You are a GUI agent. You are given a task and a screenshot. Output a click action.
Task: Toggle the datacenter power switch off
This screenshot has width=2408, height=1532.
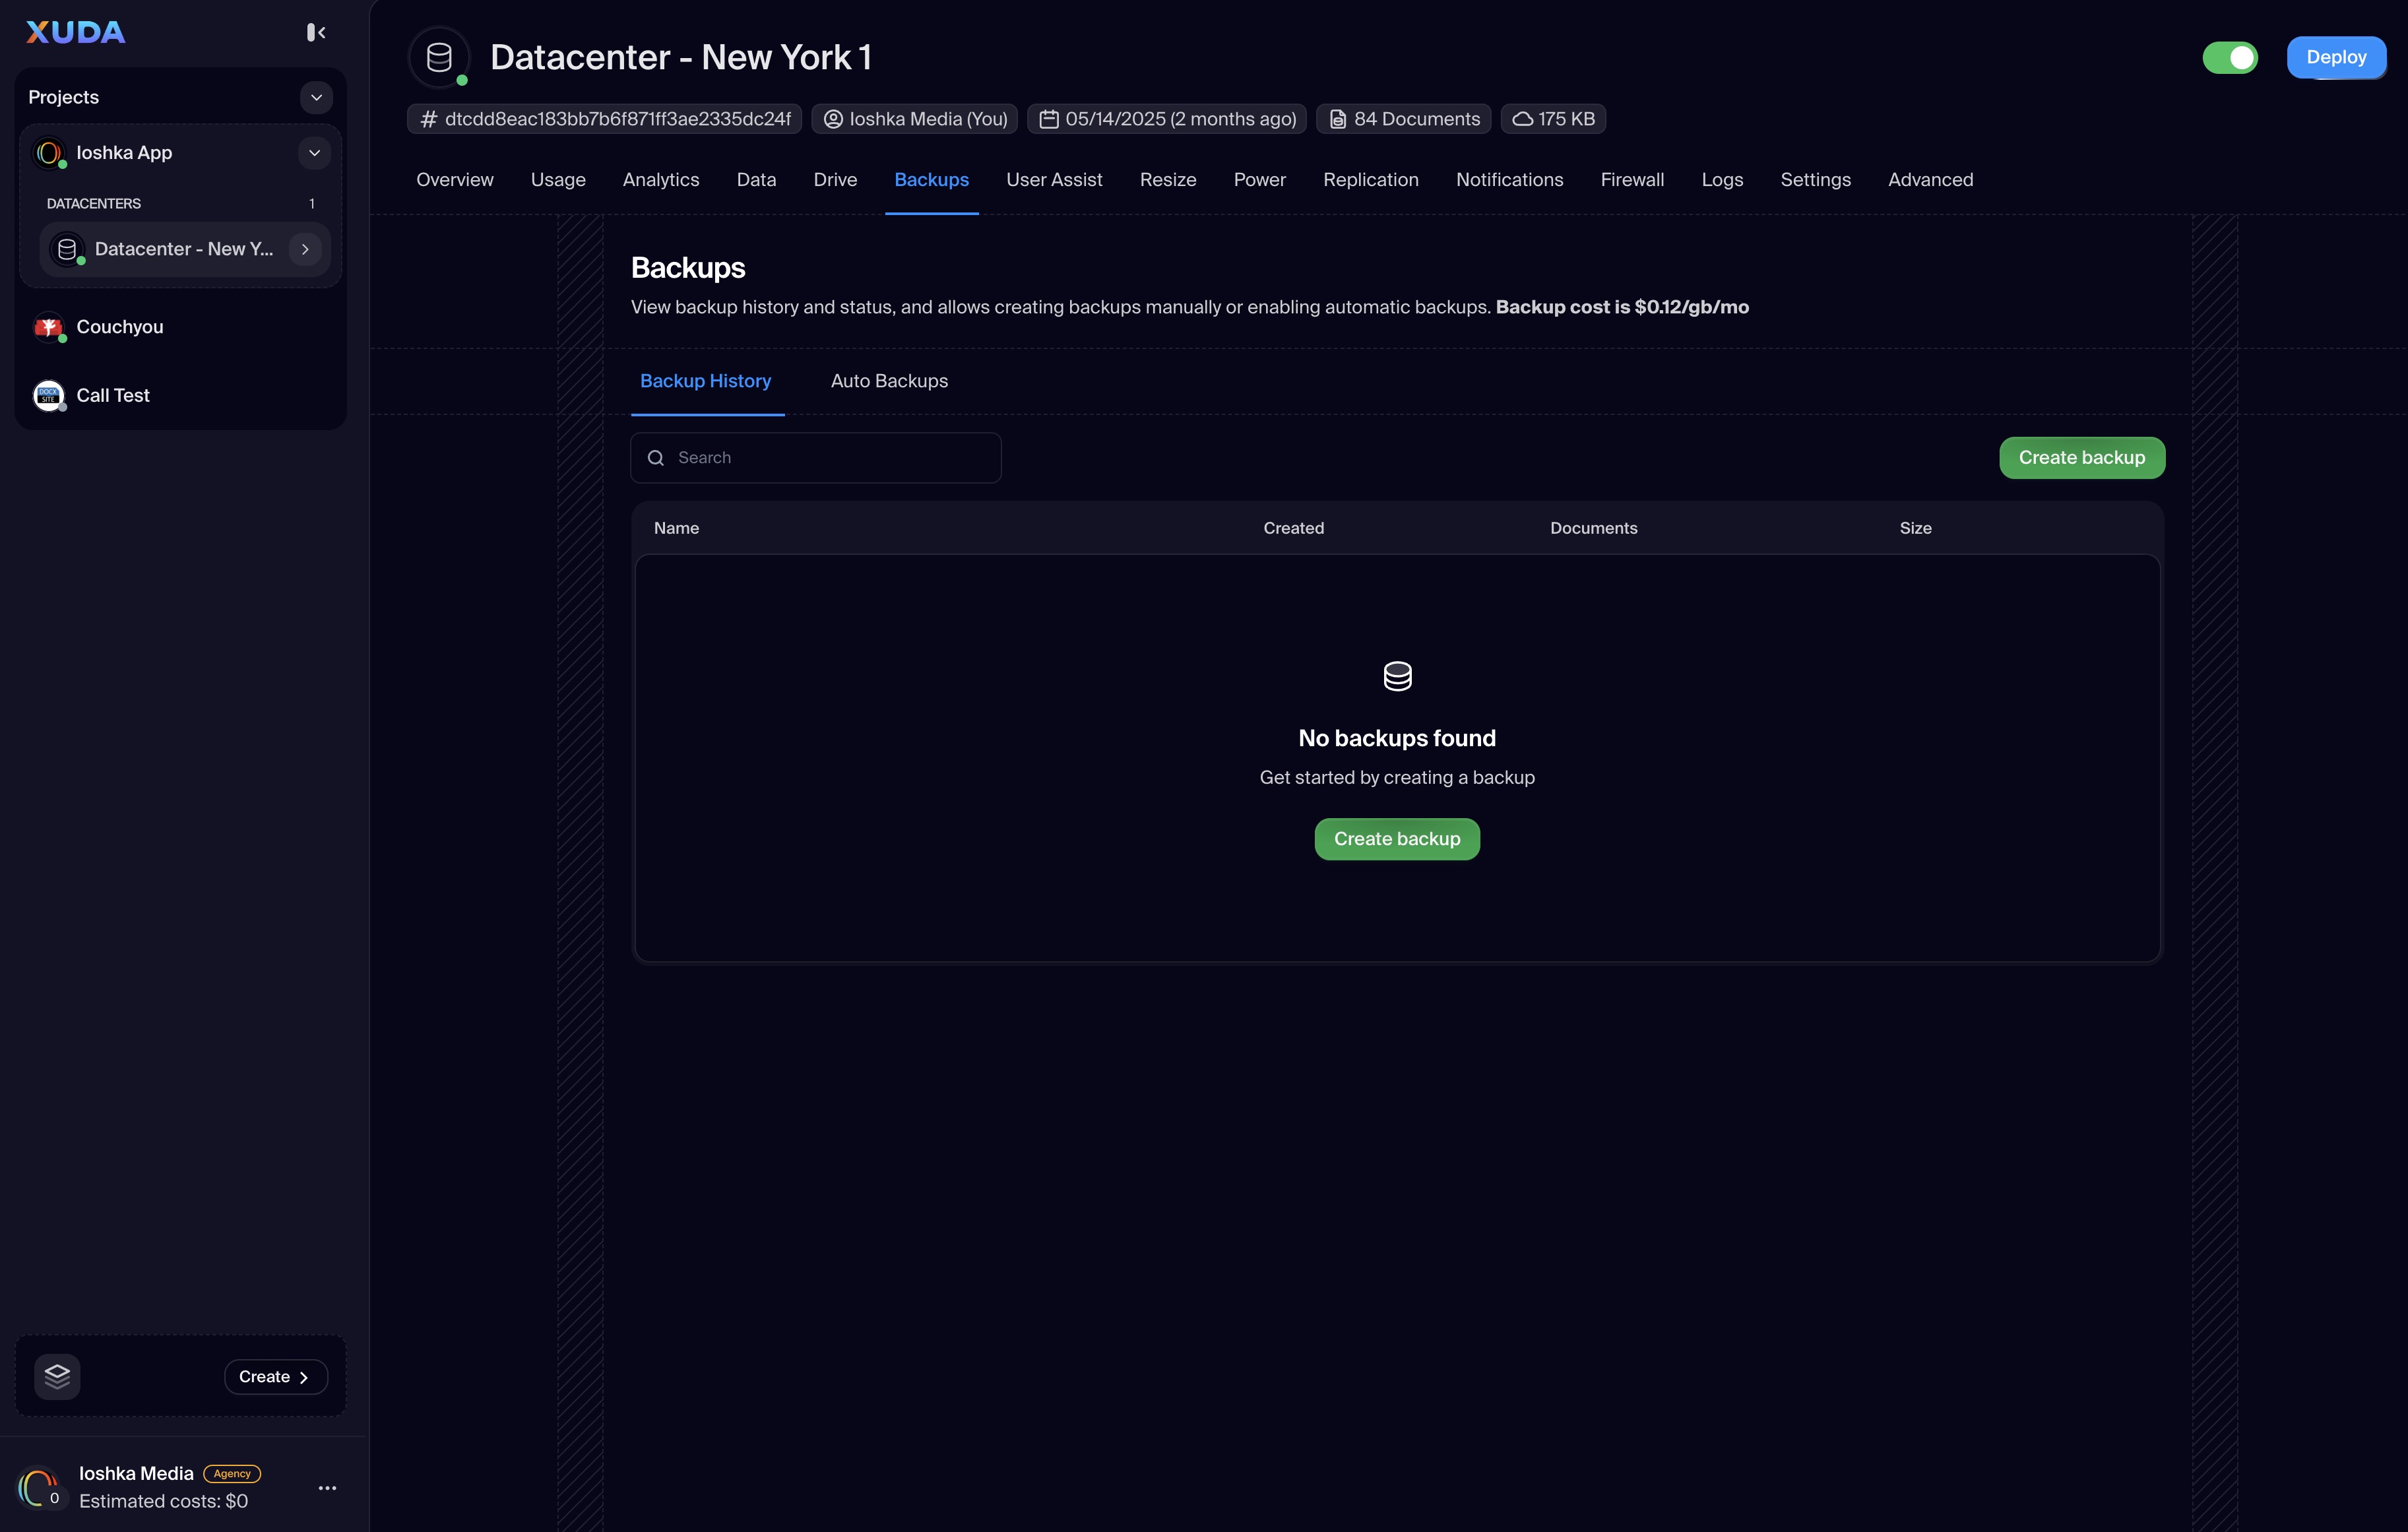click(x=2230, y=58)
